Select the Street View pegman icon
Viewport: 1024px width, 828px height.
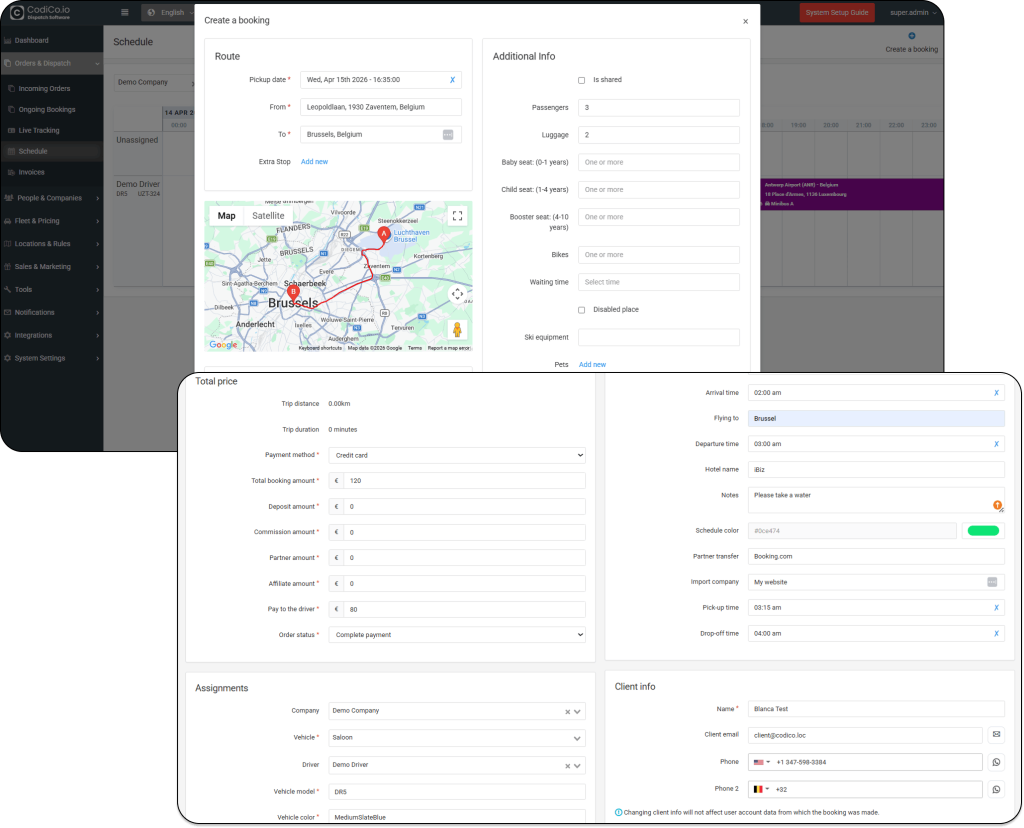point(457,330)
